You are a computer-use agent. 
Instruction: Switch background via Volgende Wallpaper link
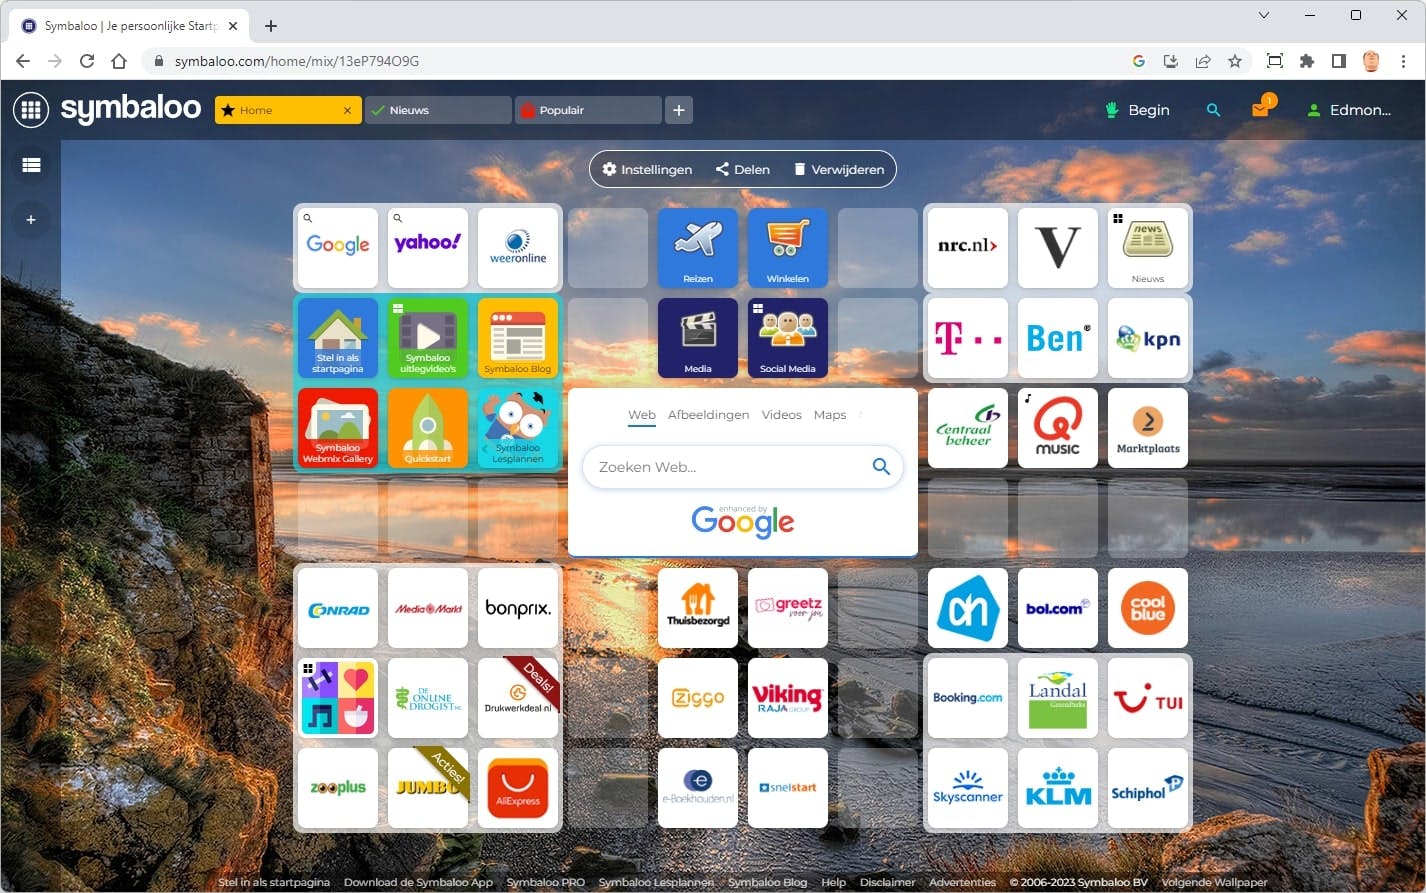(x=1214, y=882)
